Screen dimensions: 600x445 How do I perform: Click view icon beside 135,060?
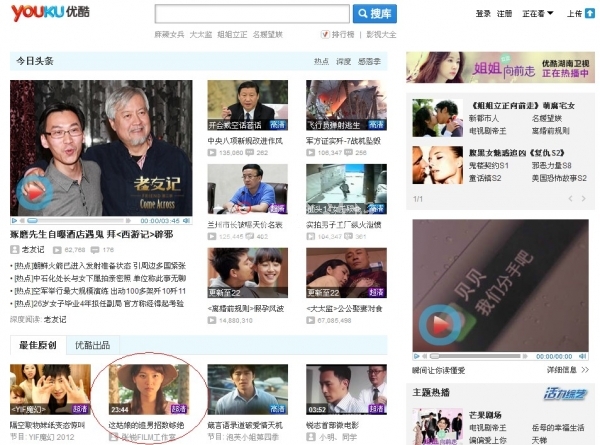[212, 153]
